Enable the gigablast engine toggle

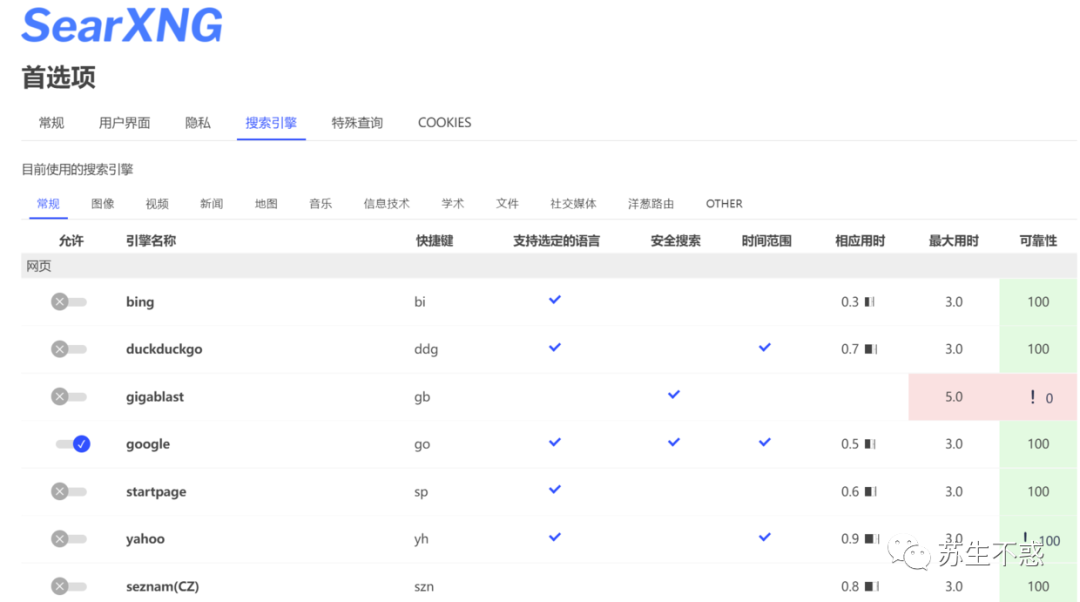point(69,397)
